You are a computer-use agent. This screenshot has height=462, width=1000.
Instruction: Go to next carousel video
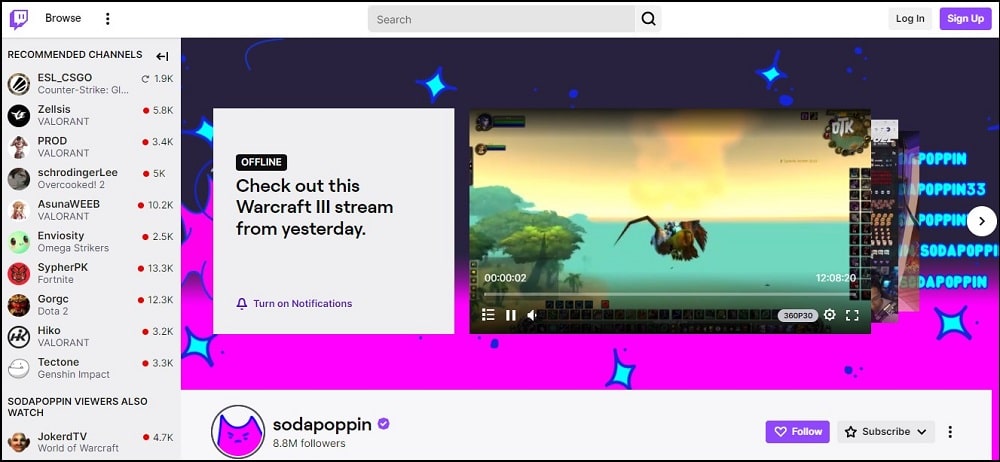pyautogui.click(x=982, y=221)
